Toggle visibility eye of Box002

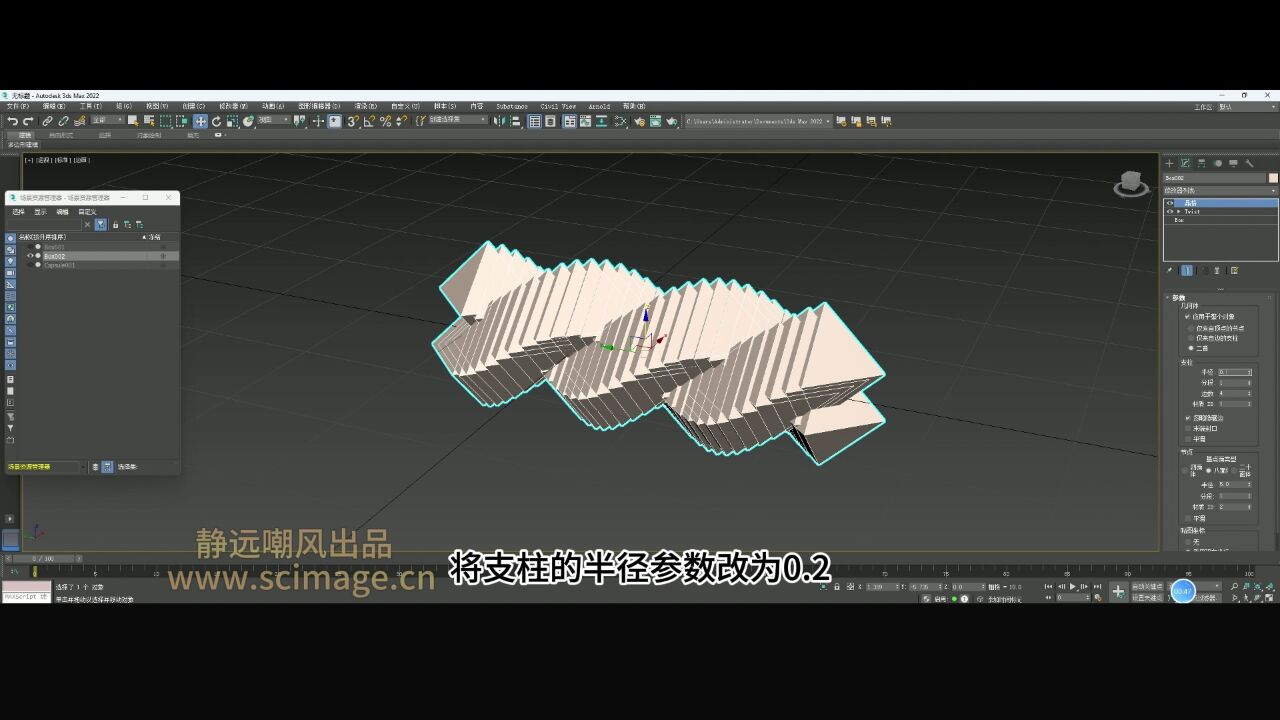coord(30,256)
